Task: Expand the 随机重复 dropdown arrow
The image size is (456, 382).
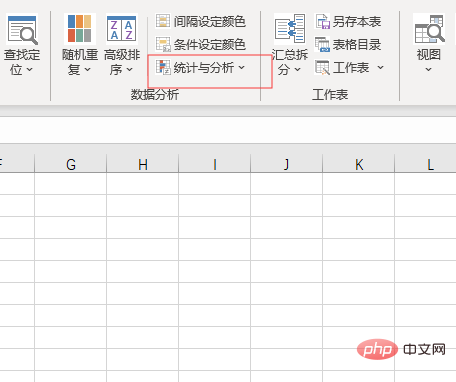Action: click(x=87, y=70)
